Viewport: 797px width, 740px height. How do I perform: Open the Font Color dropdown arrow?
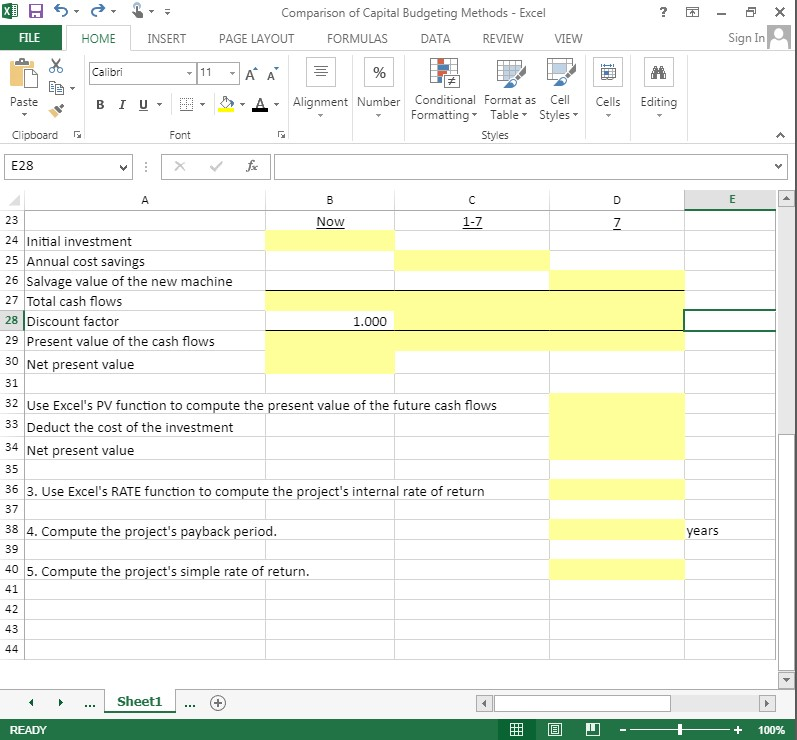[277, 105]
